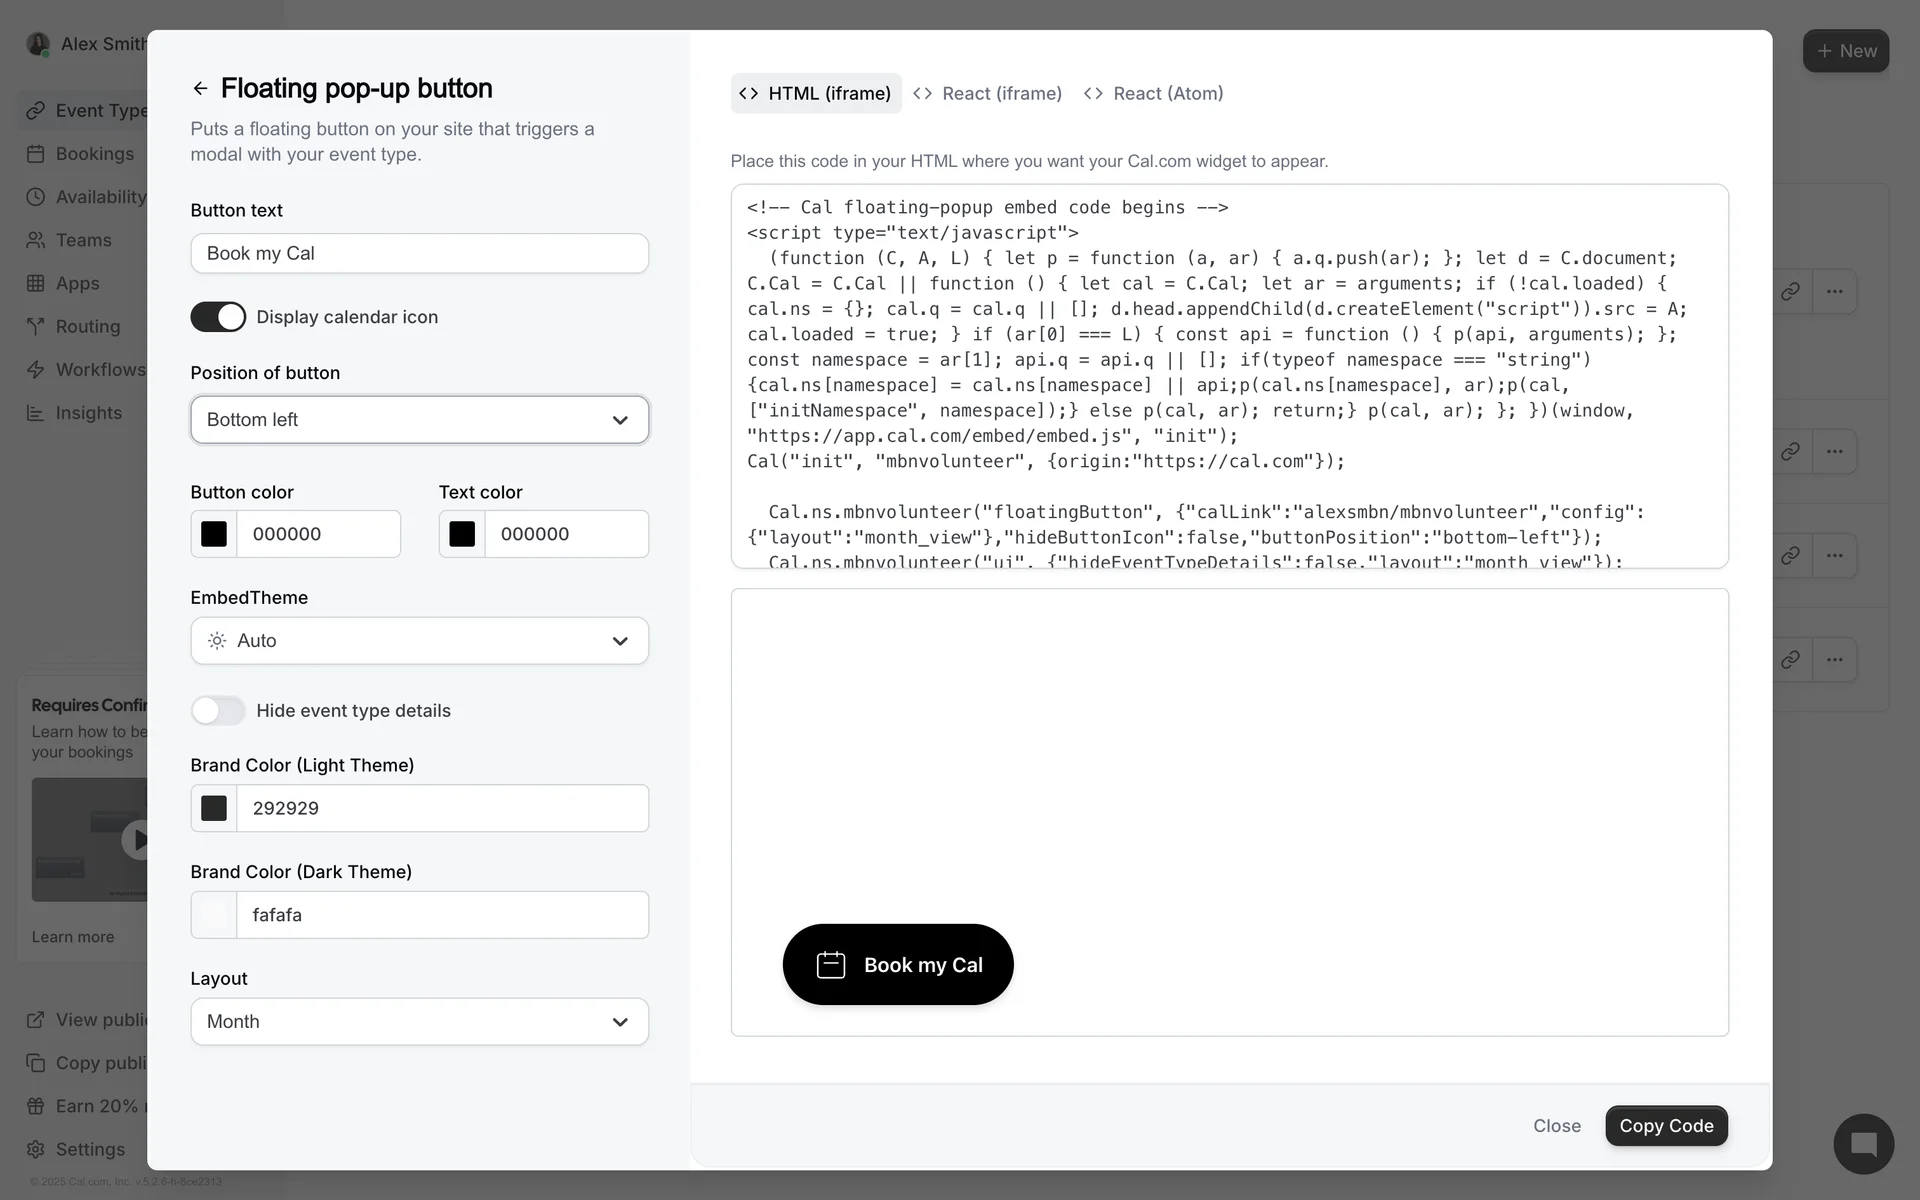
Task: Switch to React (iframe) tab
Action: 987,93
